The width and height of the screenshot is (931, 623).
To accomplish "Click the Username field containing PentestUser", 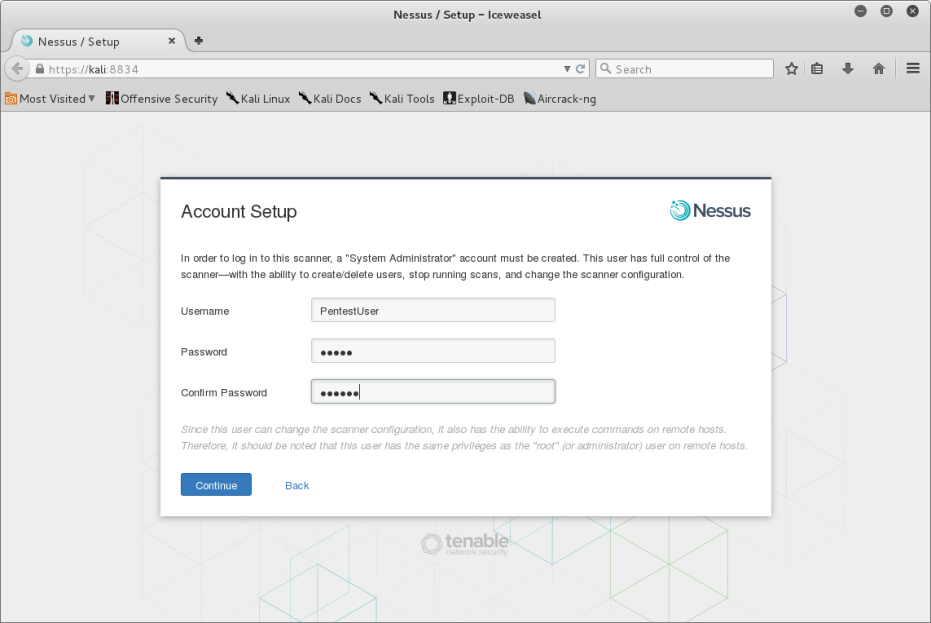I will pyautogui.click(x=433, y=311).
